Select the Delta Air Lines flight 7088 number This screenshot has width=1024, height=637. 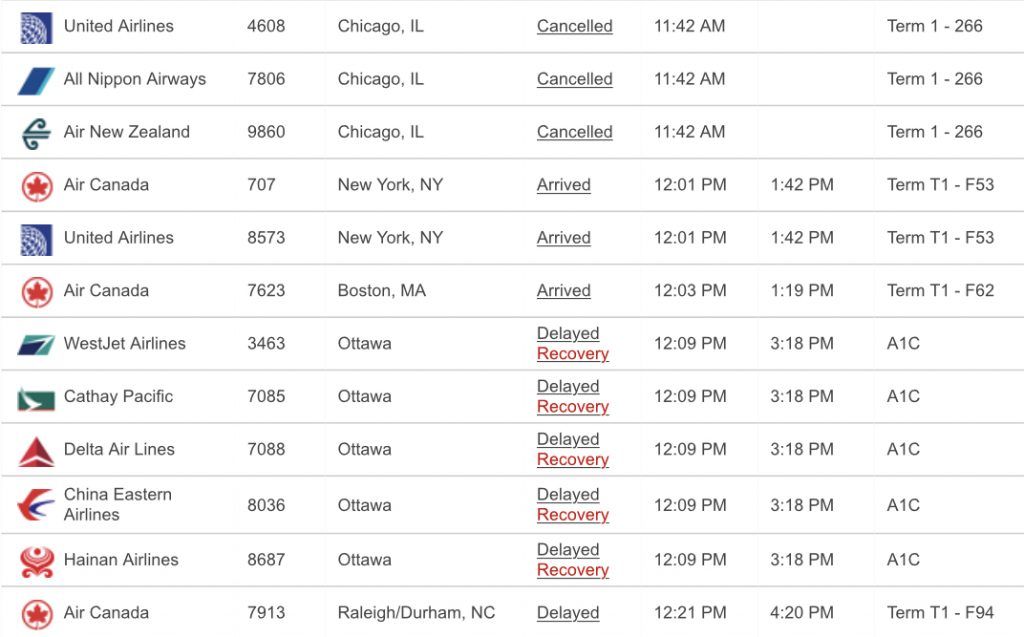click(x=266, y=450)
